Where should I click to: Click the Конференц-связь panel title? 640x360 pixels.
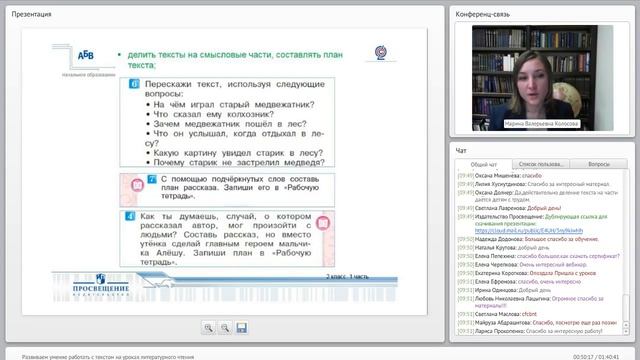482,14
